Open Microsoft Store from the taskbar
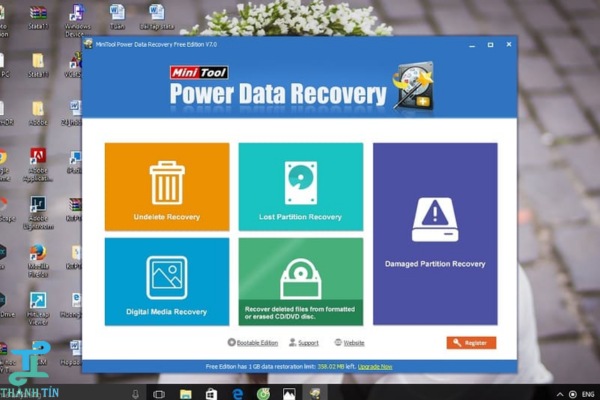 [x=212, y=393]
